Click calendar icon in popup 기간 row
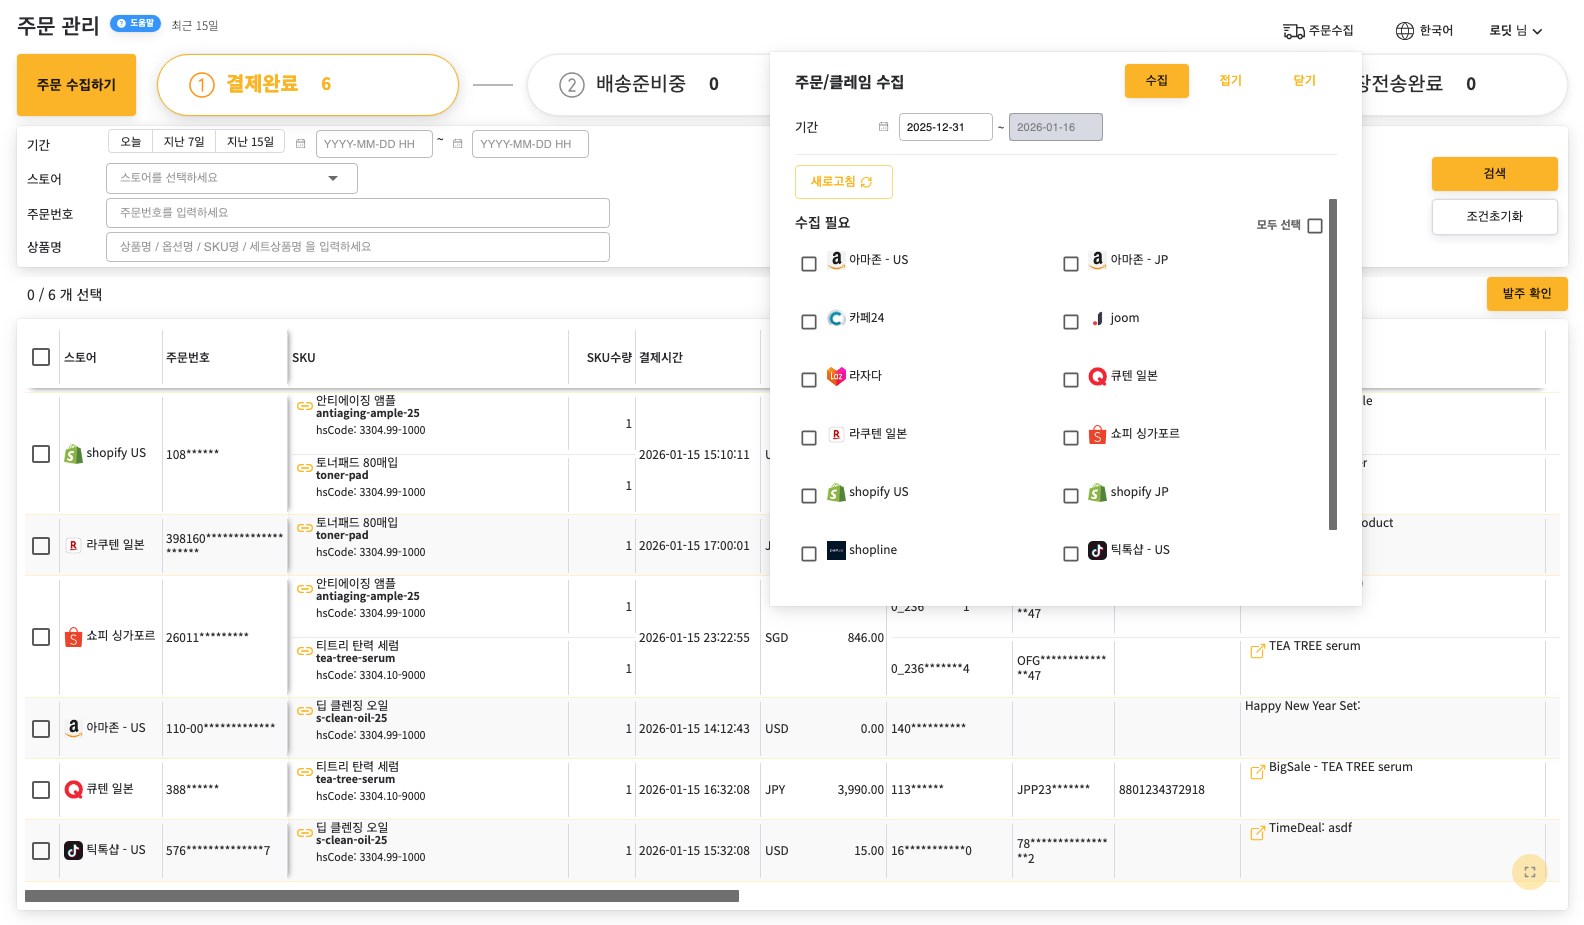The height and width of the screenshot is (925, 1584). (x=883, y=127)
